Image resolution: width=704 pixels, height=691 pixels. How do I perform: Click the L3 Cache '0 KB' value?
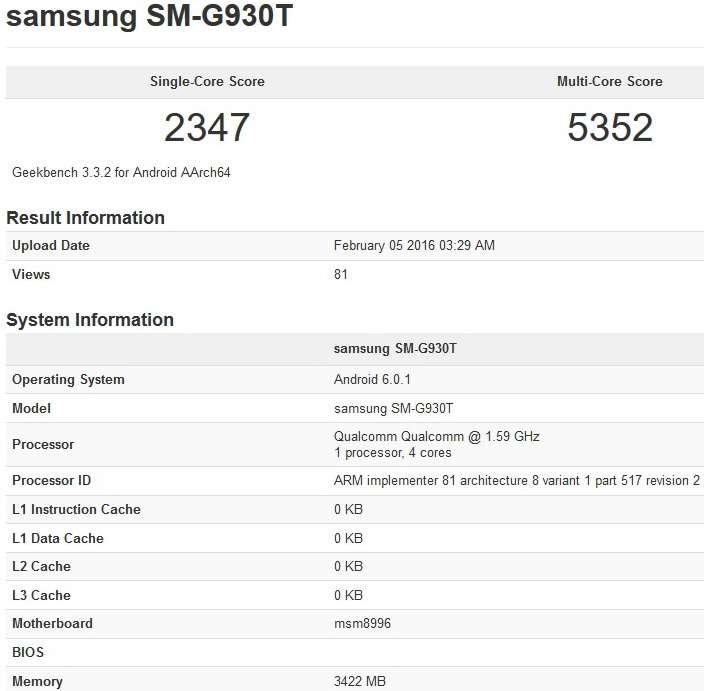[x=348, y=595]
